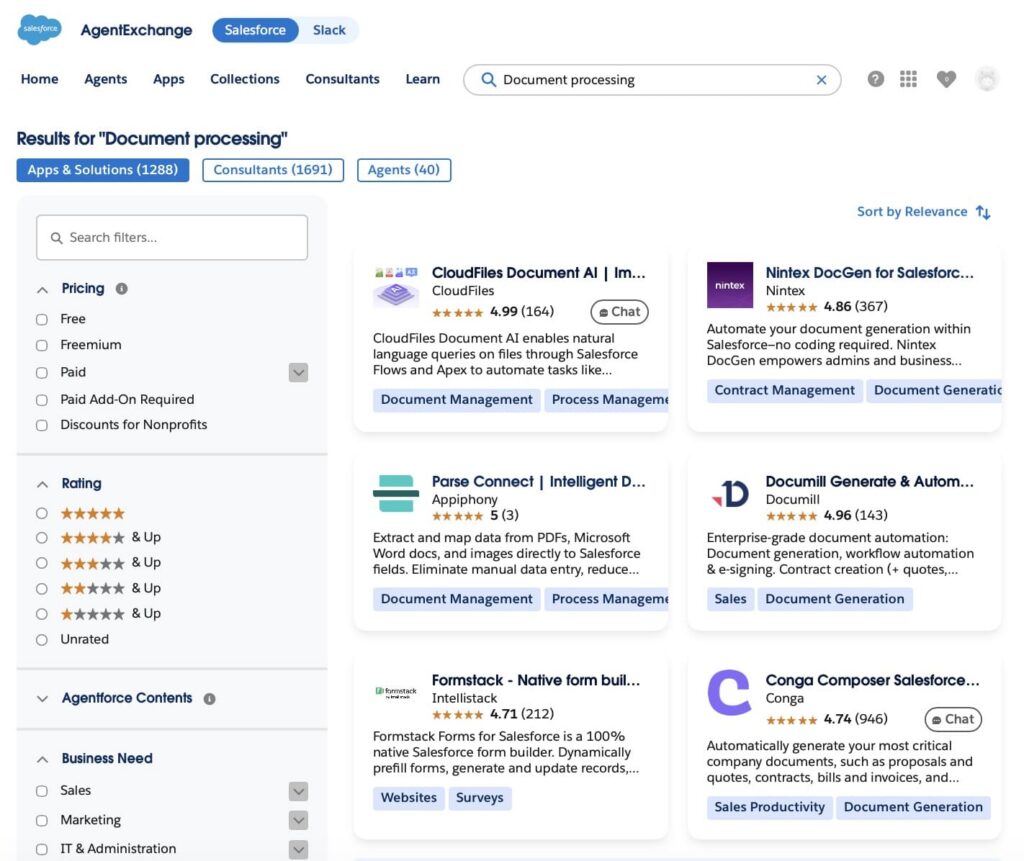Image resolution: width=1024 pixels, height=861 pixels.
Task: Open Parse Connect Intelligent listing title
Action: 538,481
